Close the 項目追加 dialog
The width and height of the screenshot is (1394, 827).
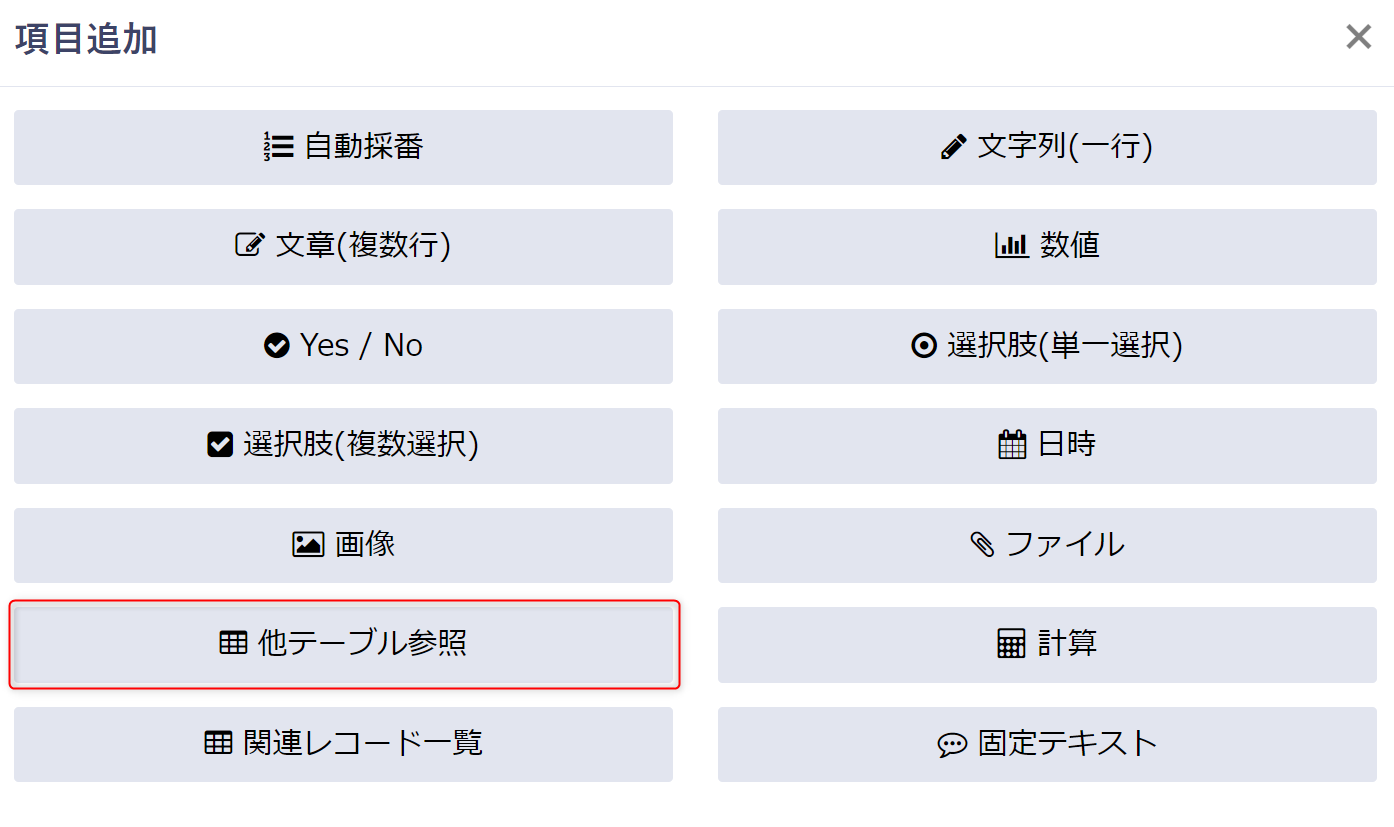click(x=1358, y=38)
